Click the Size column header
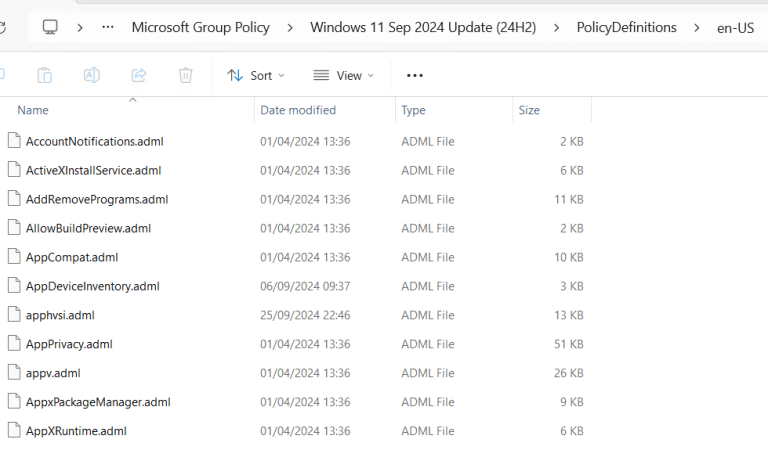This screenshot has width=768, height=450. click(529, 110)
